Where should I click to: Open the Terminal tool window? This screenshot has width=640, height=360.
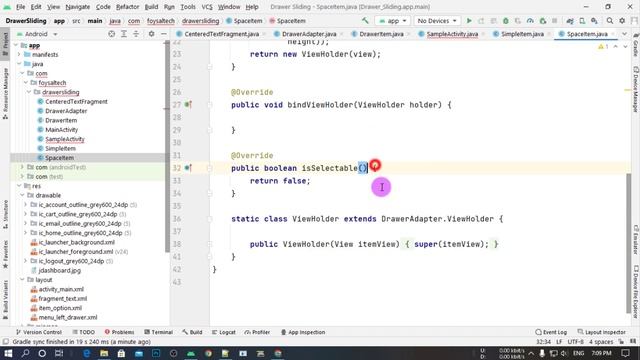pos(158,332)
